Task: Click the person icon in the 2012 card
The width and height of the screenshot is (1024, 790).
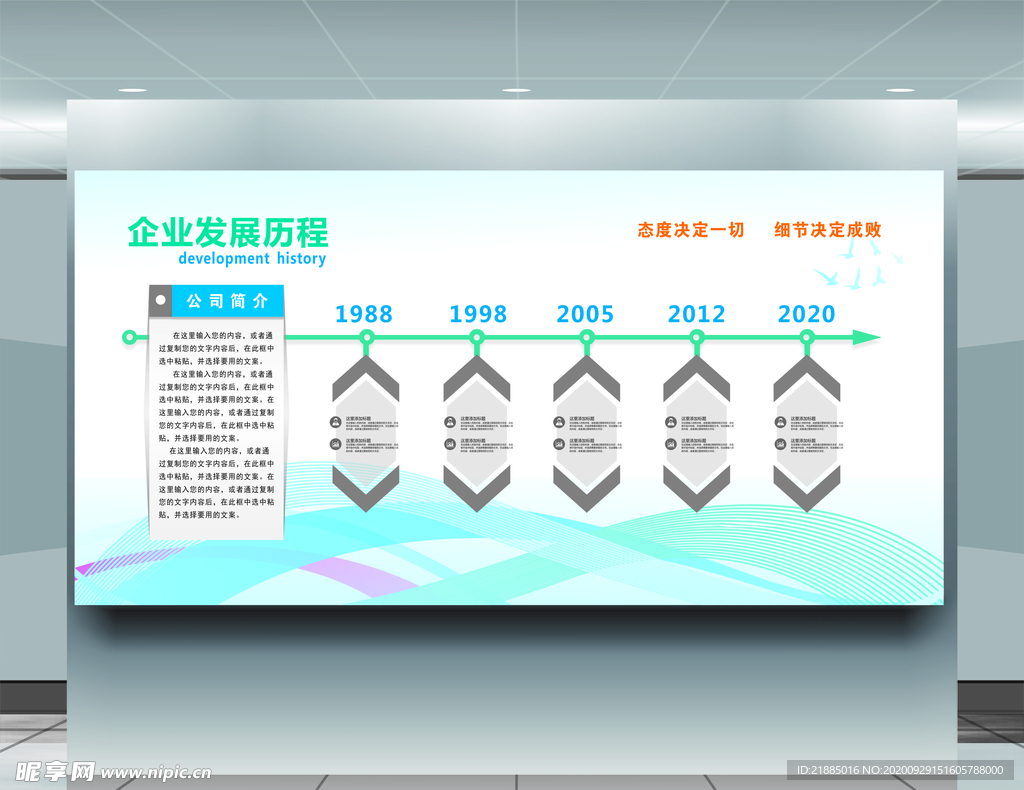Action: [671, 422]
